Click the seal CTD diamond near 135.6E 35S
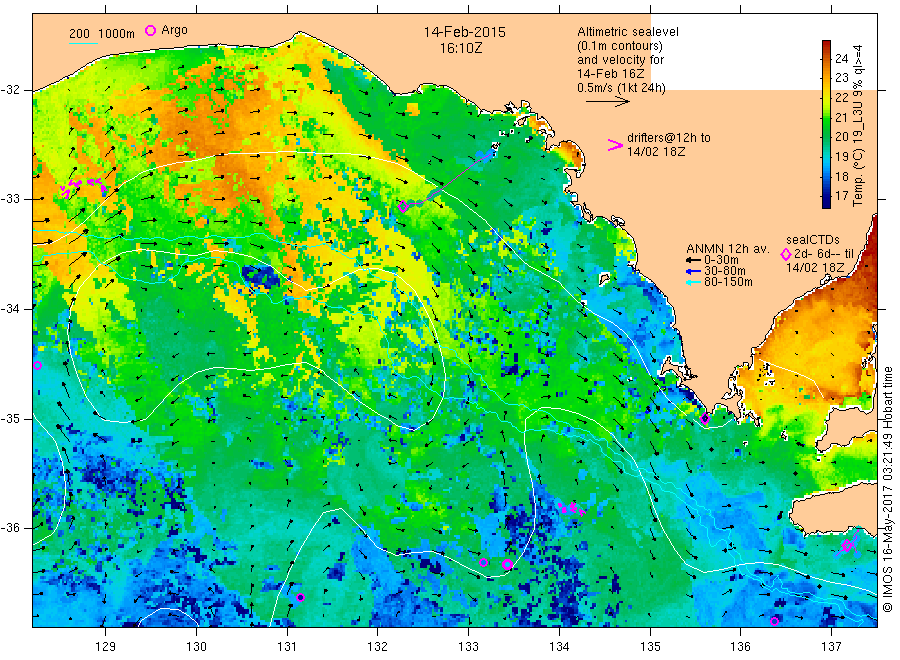This screenshot has height=660, width=900. 705,418
